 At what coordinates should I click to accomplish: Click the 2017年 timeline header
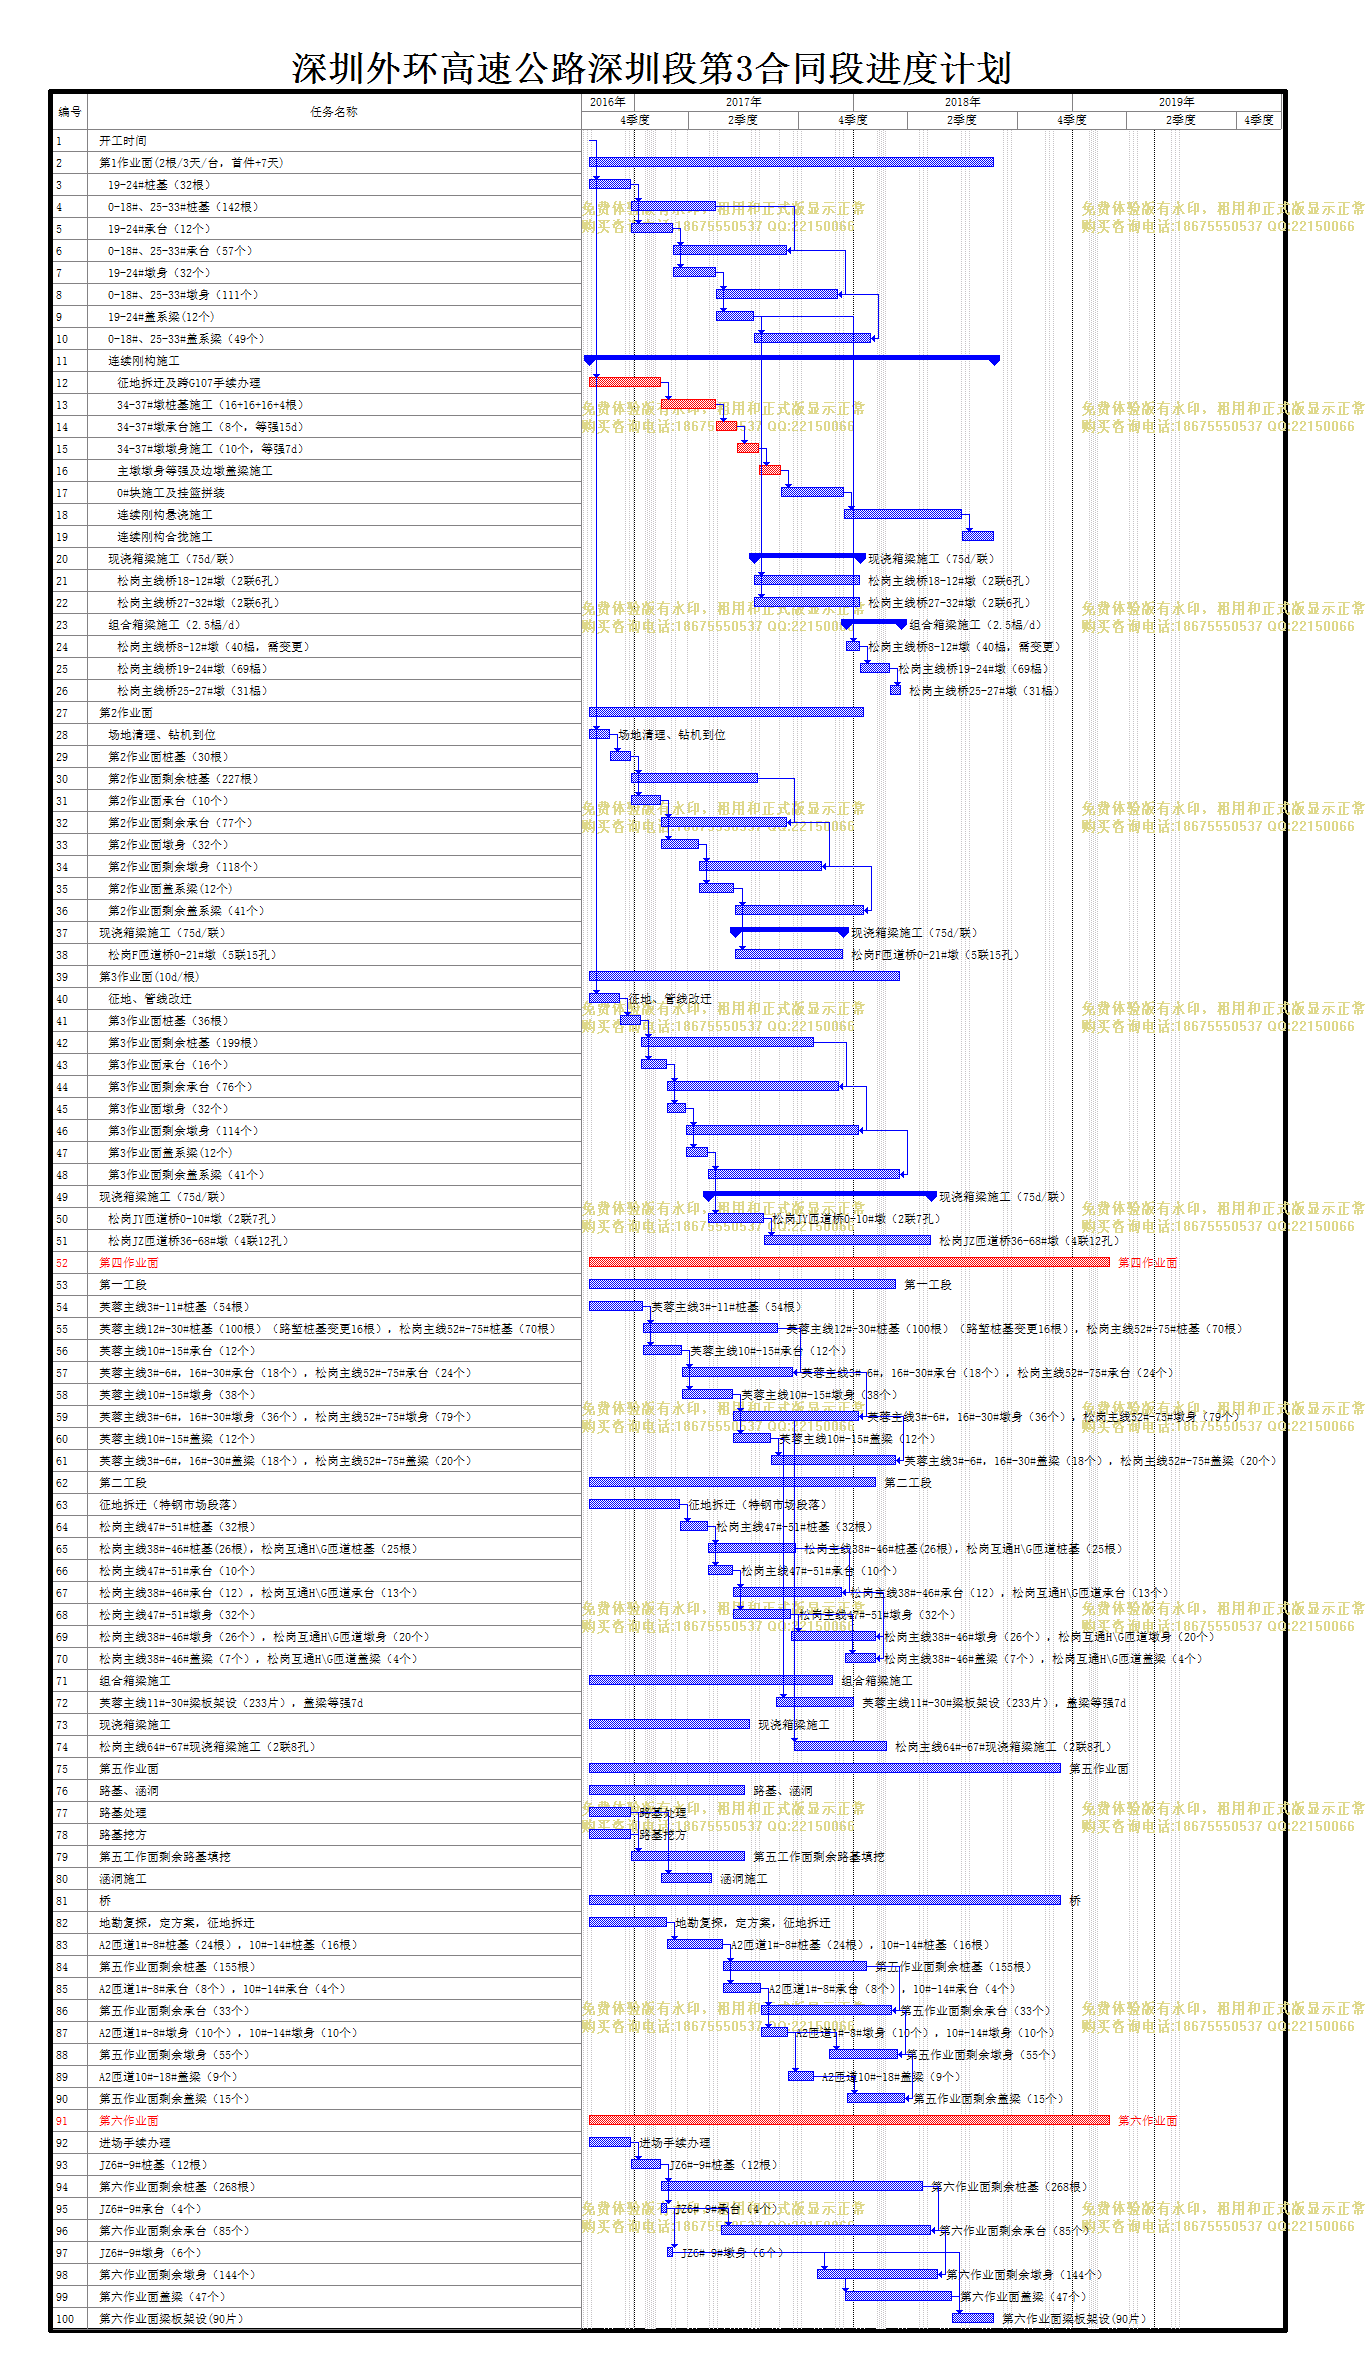click(x=744, y=102)
